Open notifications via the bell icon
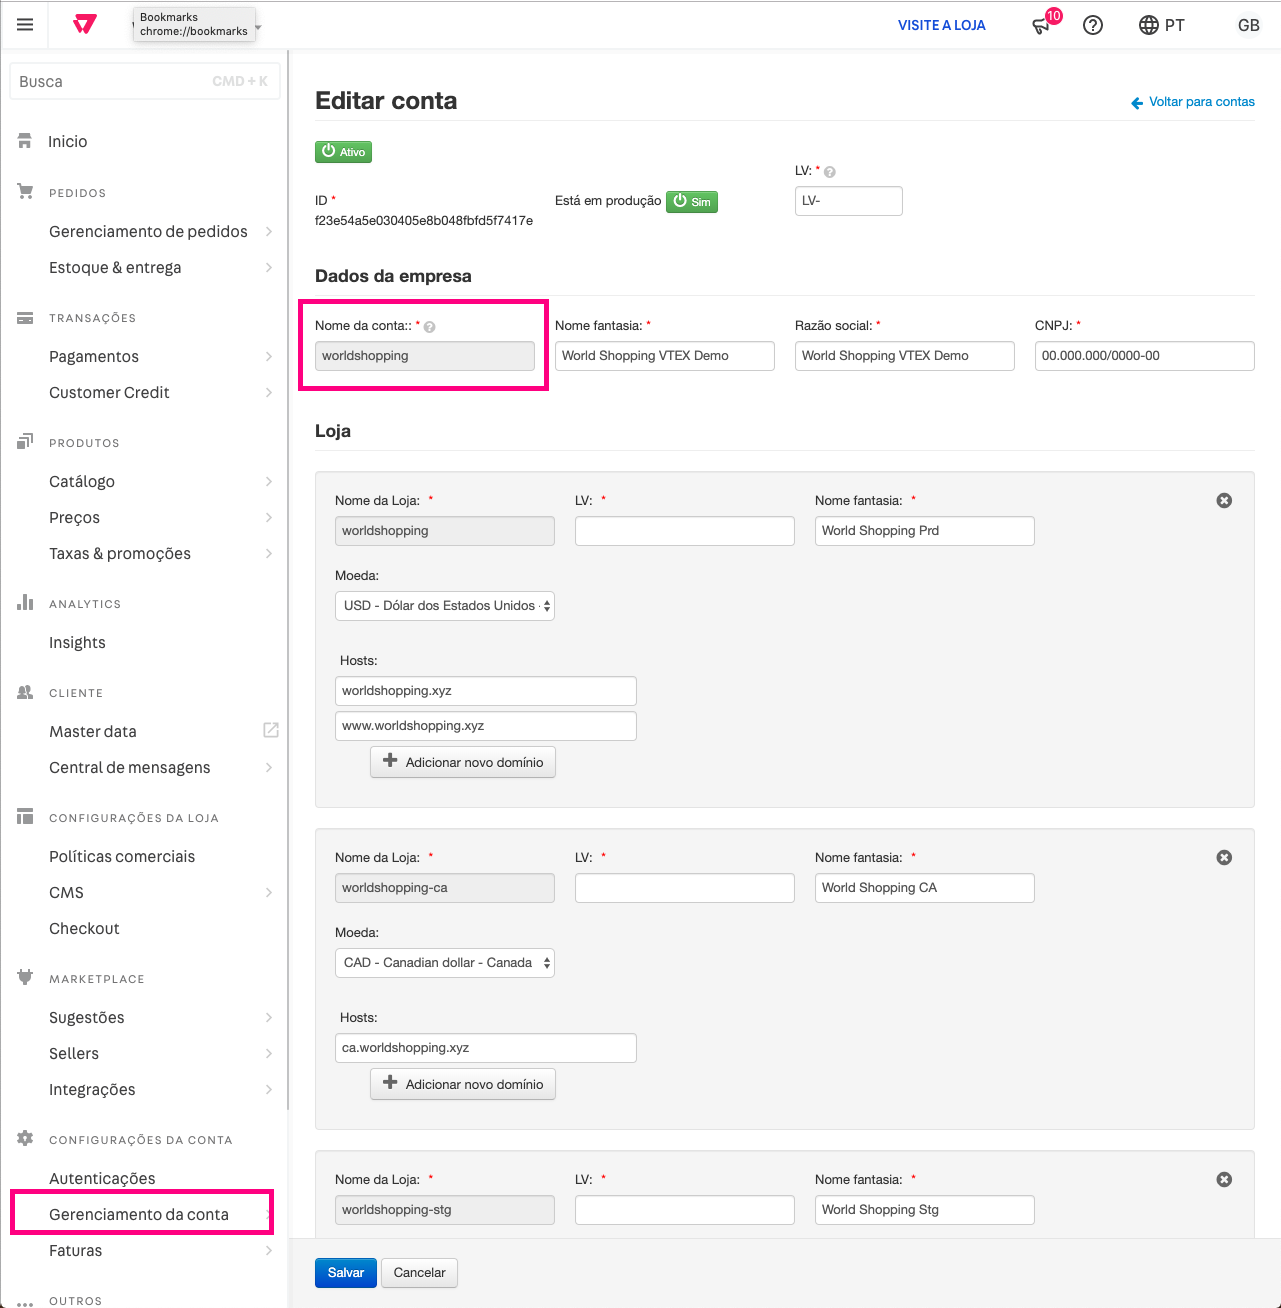 1040,26
